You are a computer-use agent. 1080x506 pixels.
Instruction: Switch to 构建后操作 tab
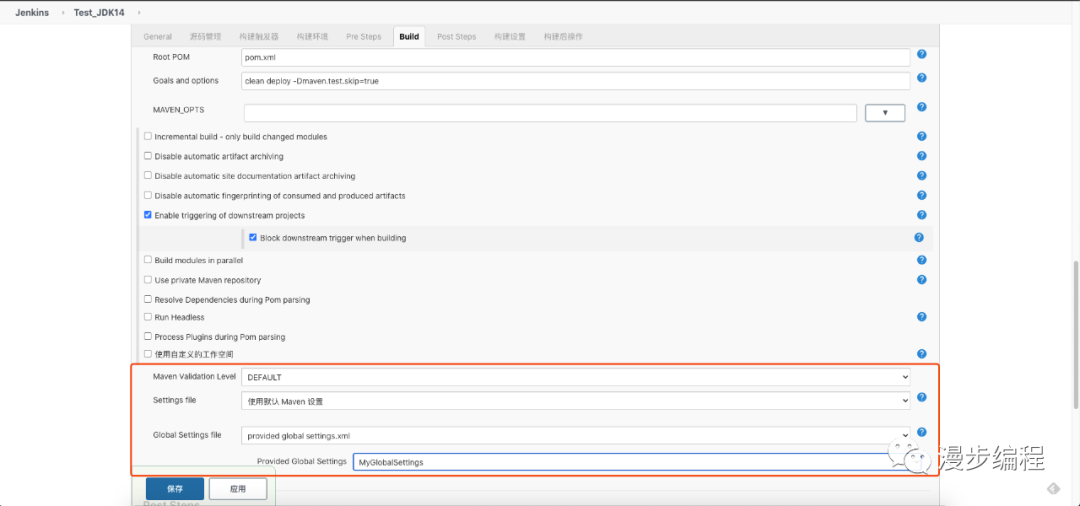563,36
